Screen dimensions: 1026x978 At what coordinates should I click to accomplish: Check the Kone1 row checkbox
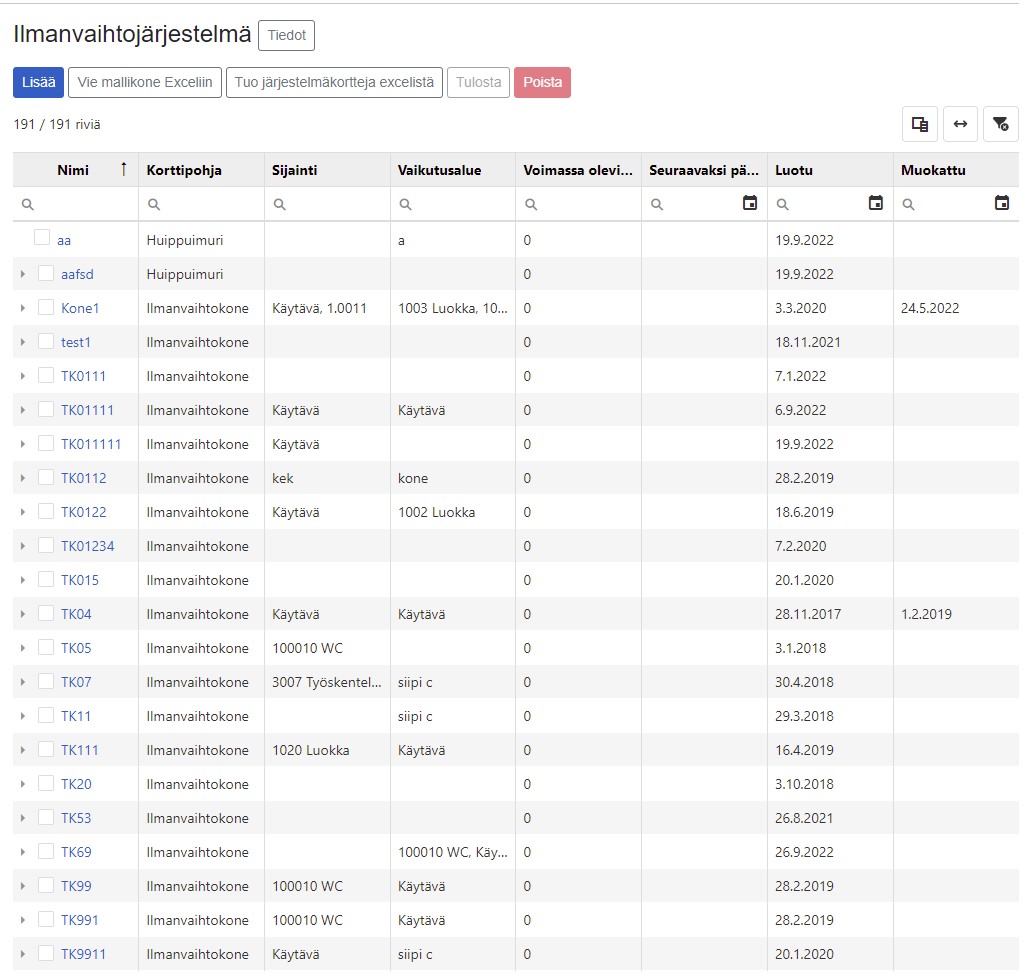tap(46, 307)
